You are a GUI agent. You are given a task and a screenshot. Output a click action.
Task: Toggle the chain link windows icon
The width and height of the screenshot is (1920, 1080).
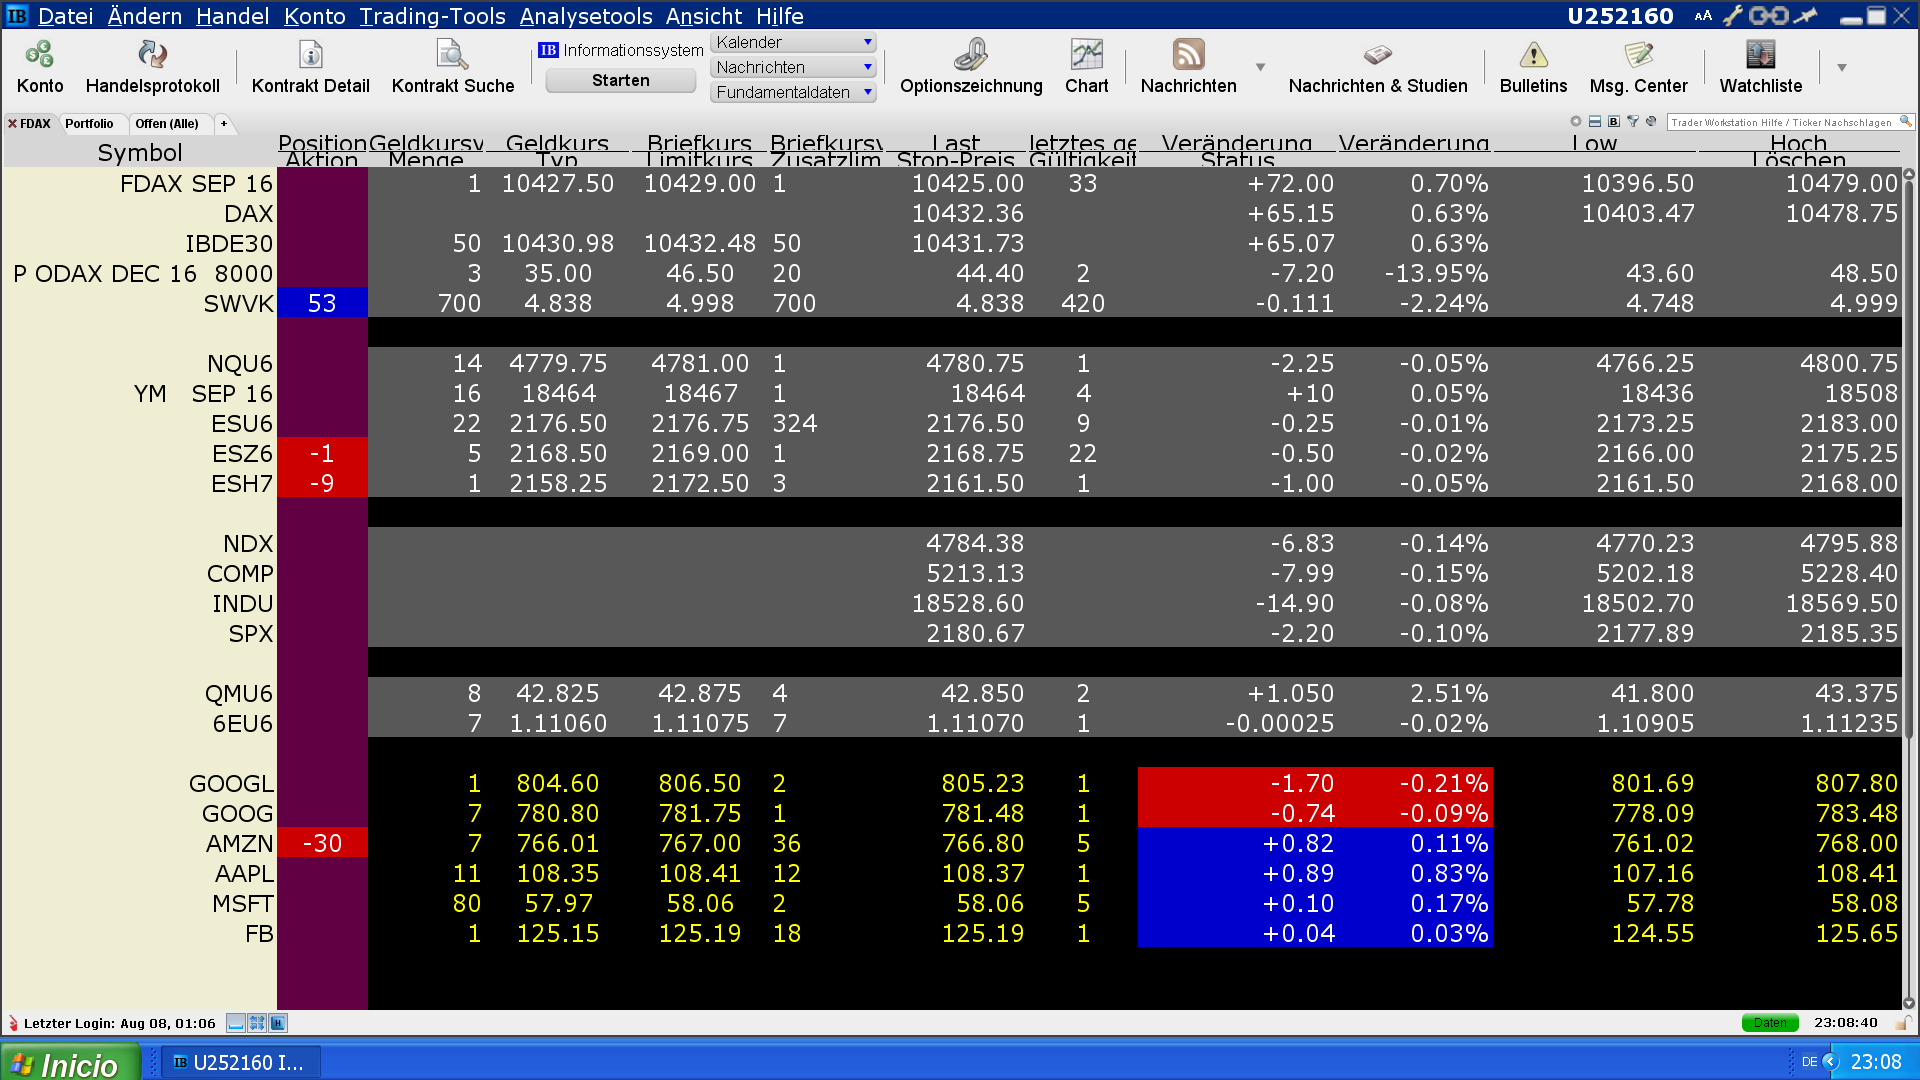click(1768, 16)
